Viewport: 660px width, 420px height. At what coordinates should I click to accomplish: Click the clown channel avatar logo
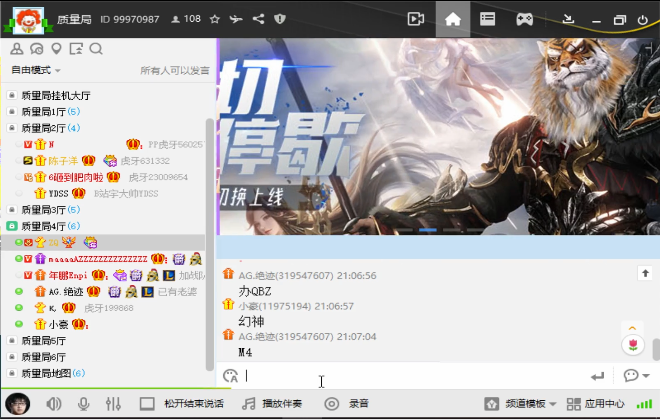(28, 20)
